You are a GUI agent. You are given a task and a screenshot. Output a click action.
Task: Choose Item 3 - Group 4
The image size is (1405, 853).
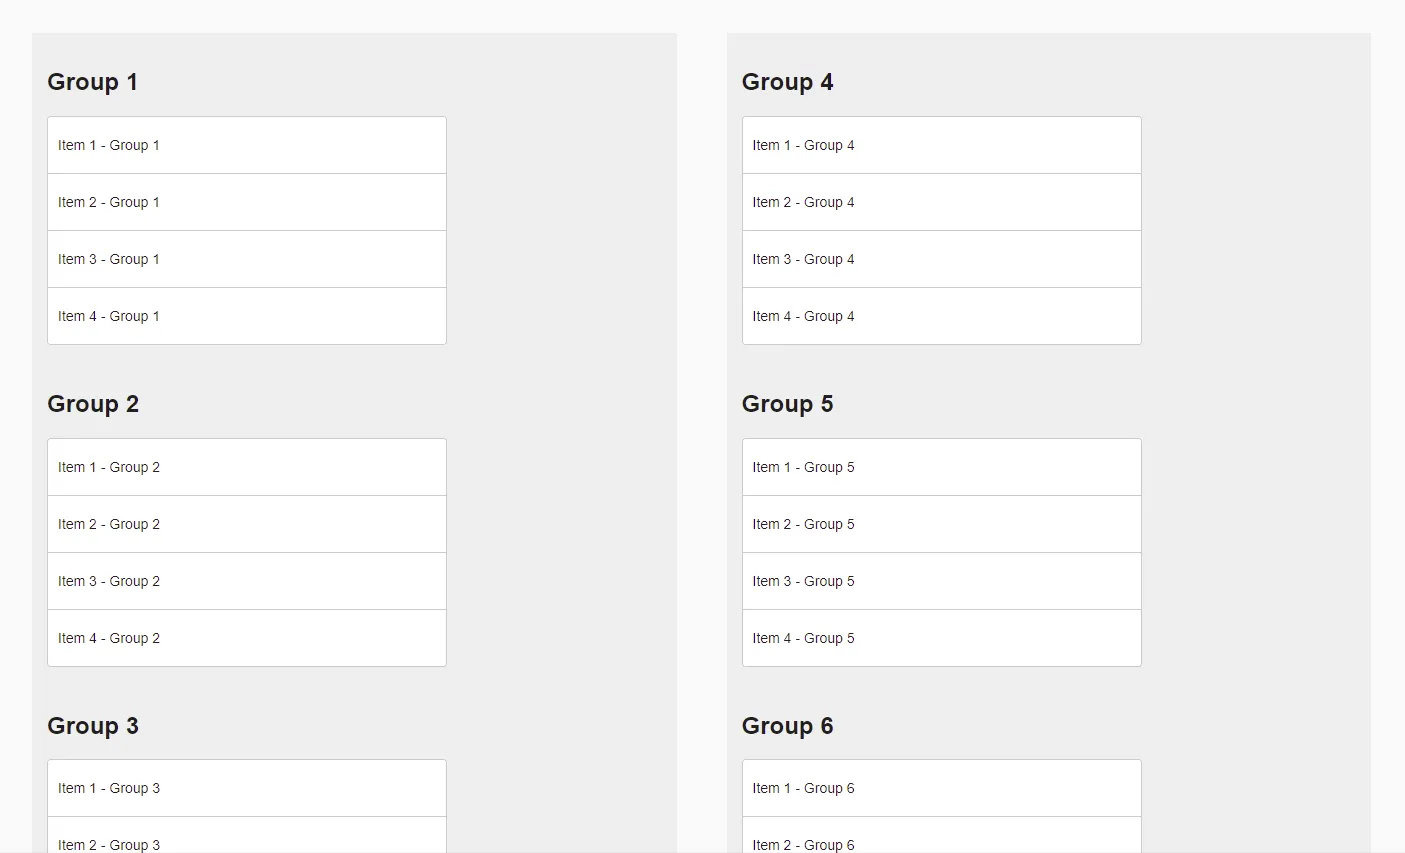pos(941,259)
